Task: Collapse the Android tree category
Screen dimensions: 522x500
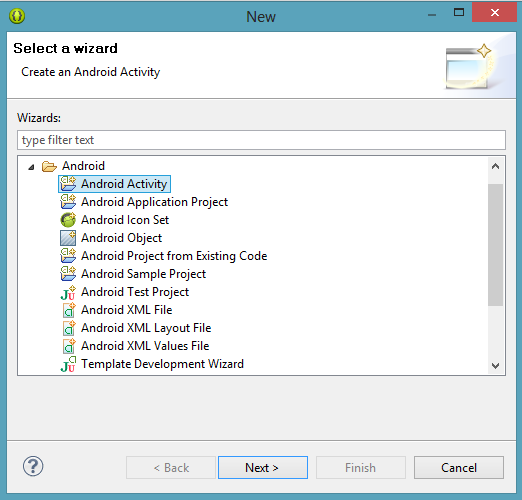Action: pos(31,167)
